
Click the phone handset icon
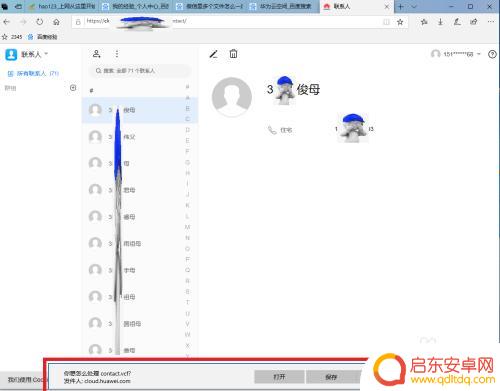tap(272, 130)
